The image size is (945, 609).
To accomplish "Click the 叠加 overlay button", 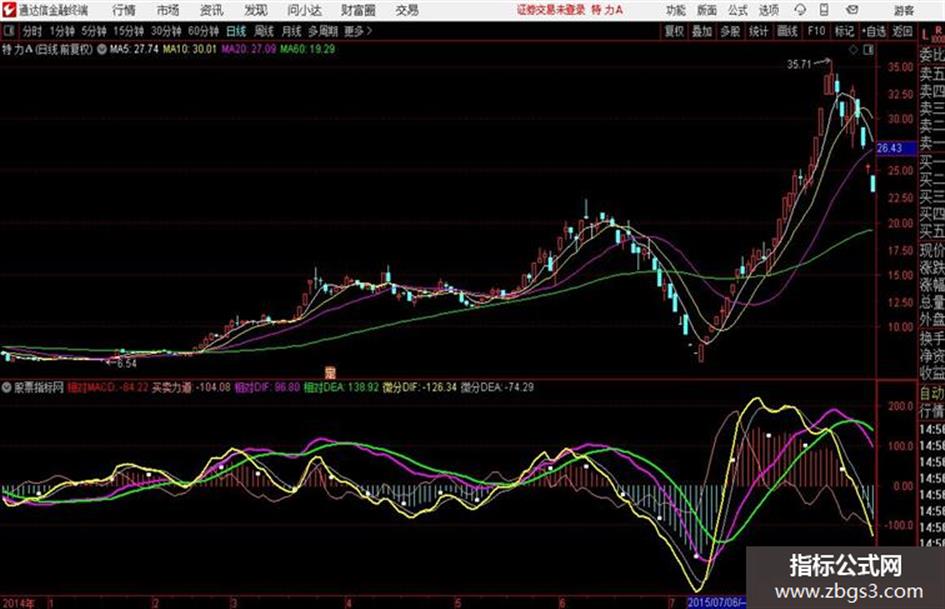I will [x=702, y=31].
